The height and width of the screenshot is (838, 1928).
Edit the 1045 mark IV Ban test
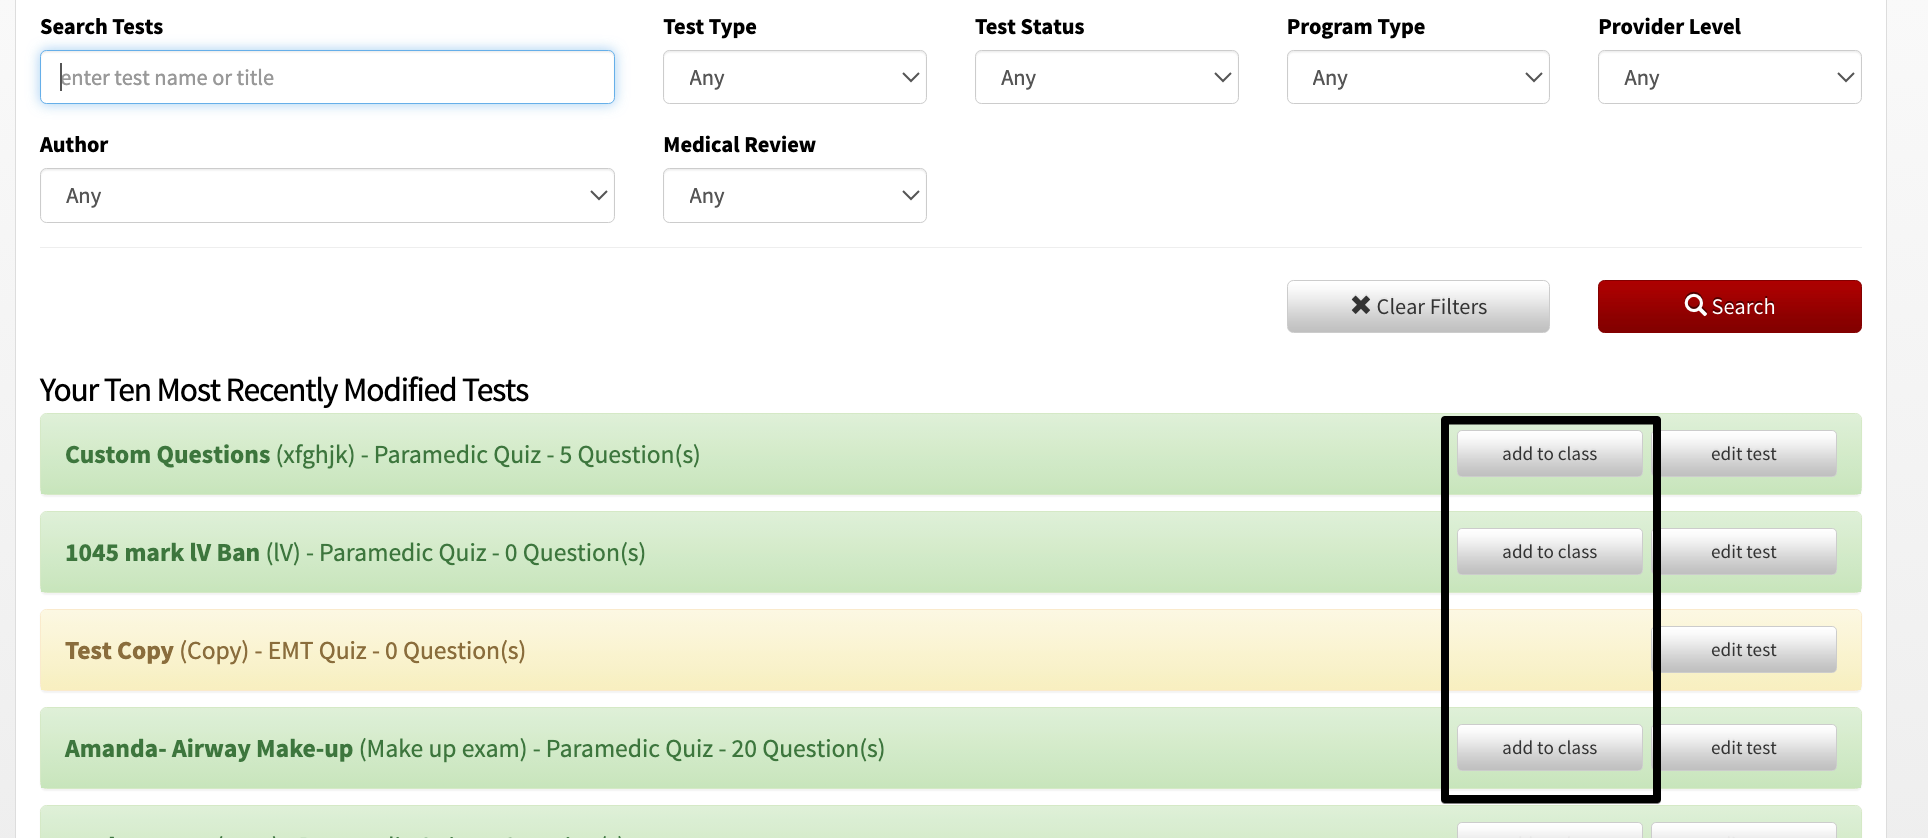tap(1743, 552)
